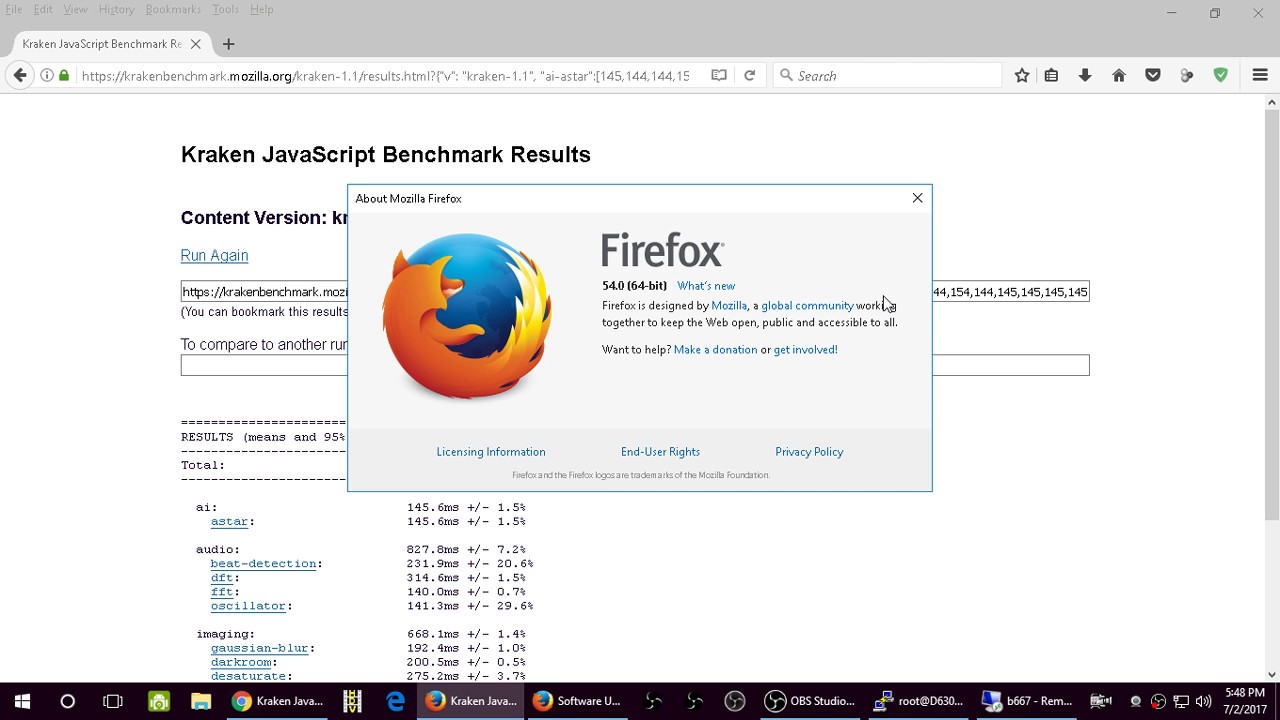This screenshot has width=1280, height=720.
Task: Open the darkroom test link
Action: pyautogui.click(x=240, y=662)
